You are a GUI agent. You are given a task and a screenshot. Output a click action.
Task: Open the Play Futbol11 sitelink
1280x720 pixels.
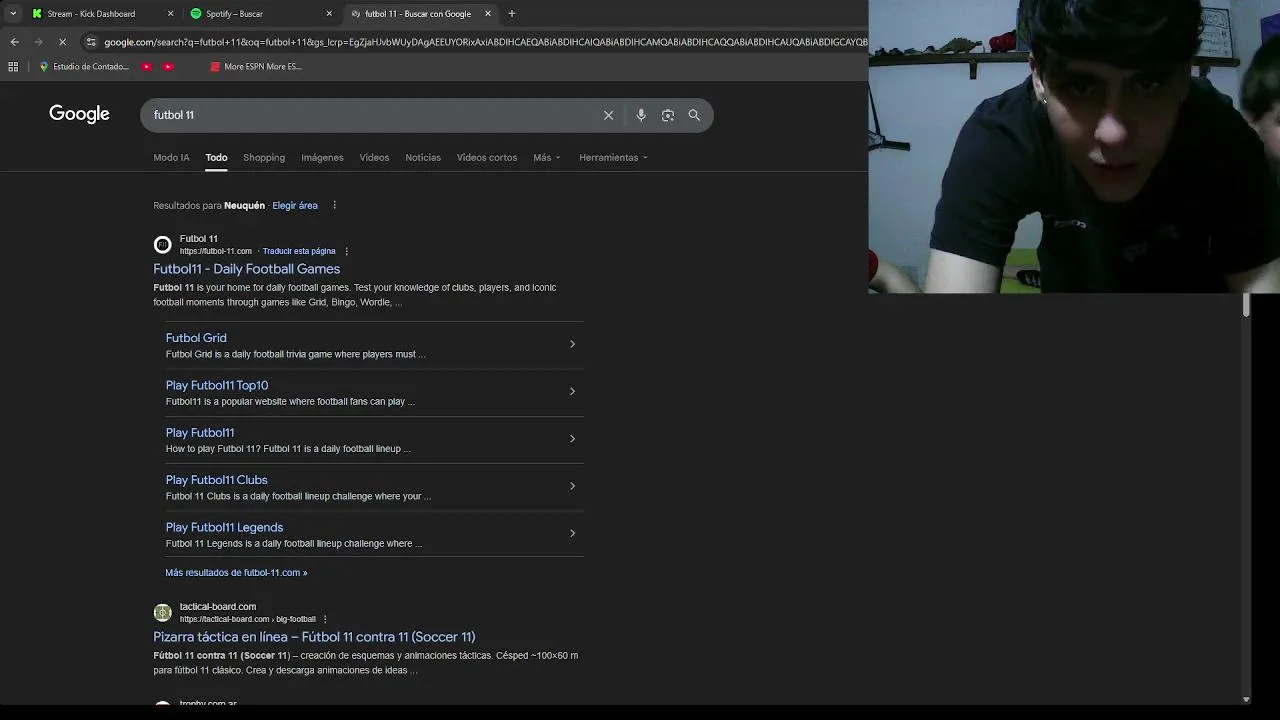200,432
